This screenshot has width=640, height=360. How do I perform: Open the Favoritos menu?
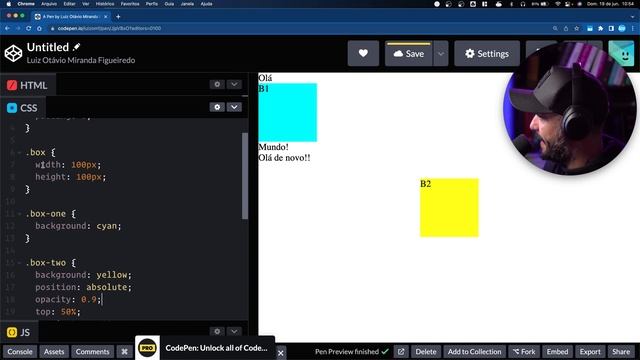point(130,4)
